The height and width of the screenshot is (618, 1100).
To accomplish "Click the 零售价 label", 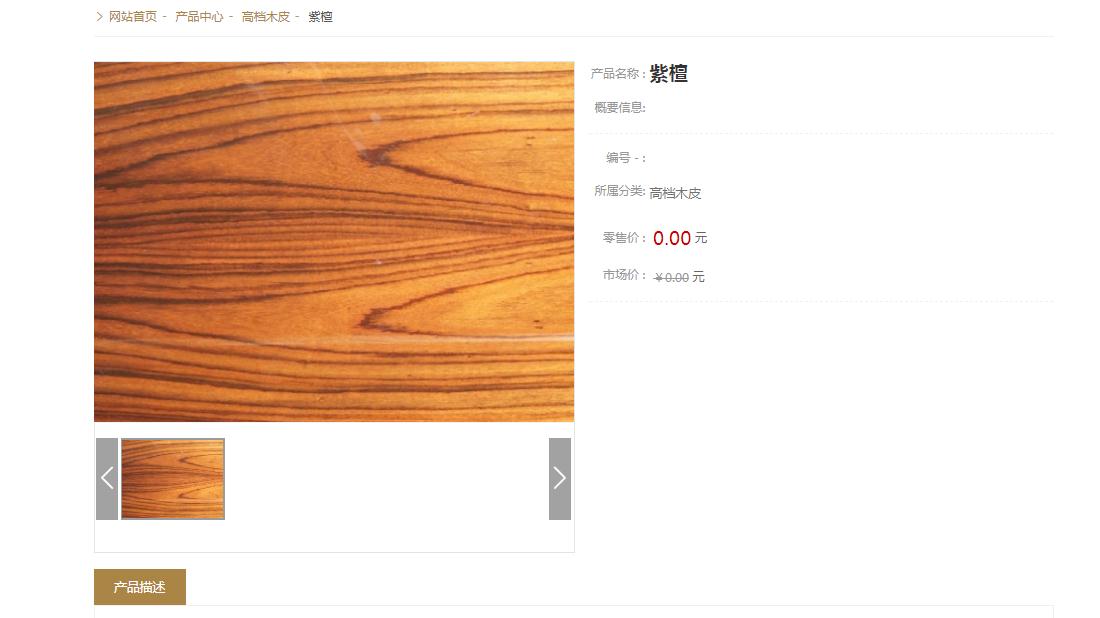I will pyautogui.click(x=624, y=238).
